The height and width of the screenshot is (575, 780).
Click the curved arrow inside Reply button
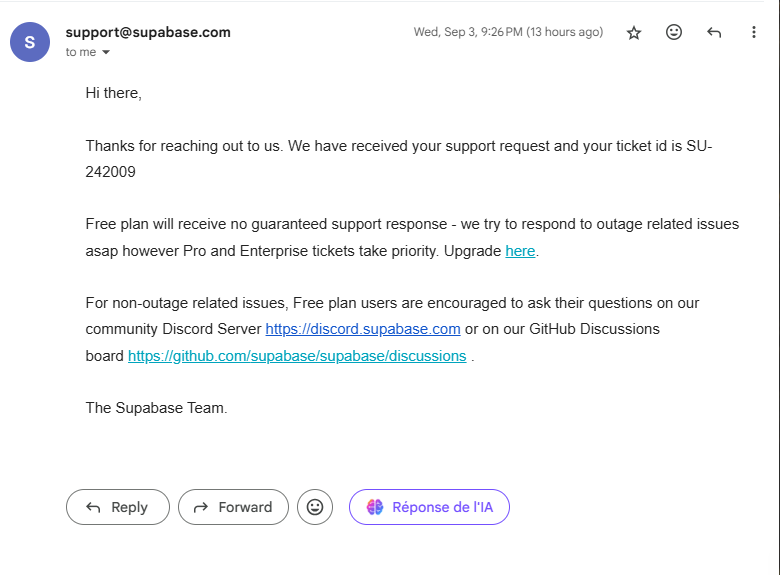pos(94,507)
